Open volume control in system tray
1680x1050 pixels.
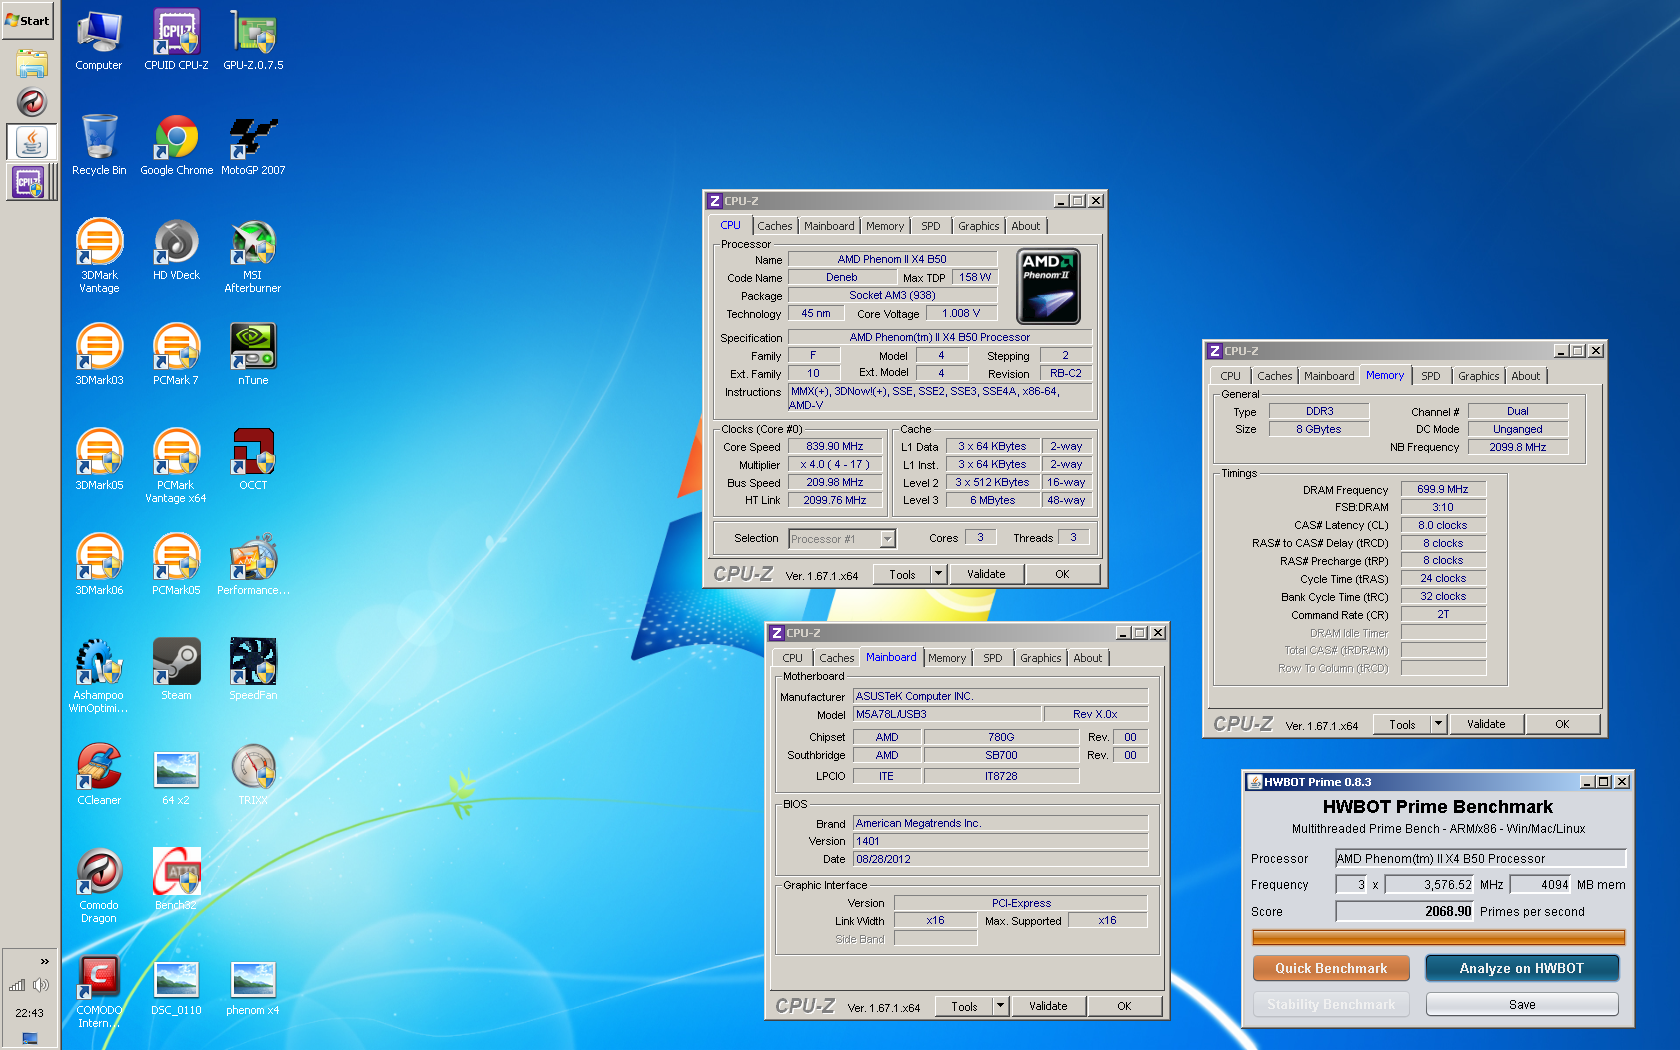coord(41,985)
